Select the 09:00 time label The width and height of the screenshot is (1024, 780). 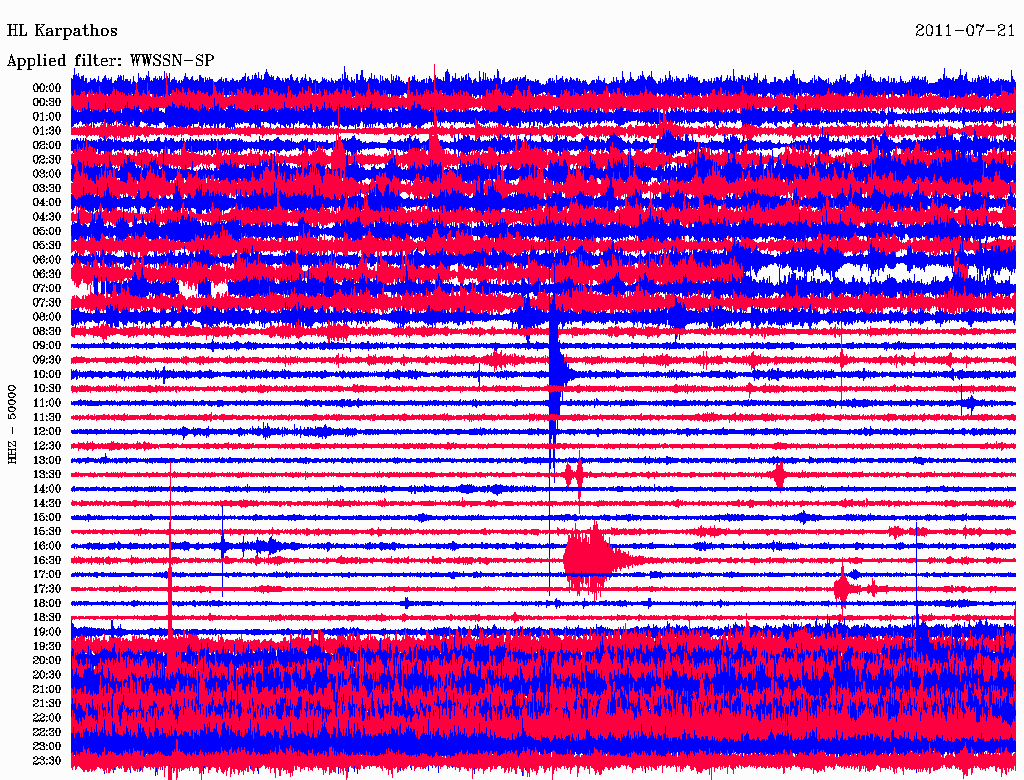[47, 346]
